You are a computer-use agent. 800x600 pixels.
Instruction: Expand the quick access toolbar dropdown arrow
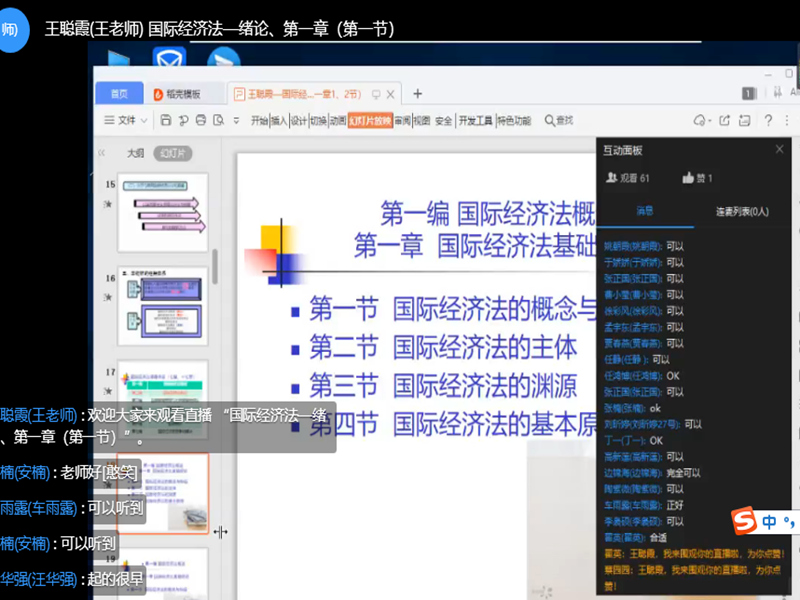[x=237, y=120]
